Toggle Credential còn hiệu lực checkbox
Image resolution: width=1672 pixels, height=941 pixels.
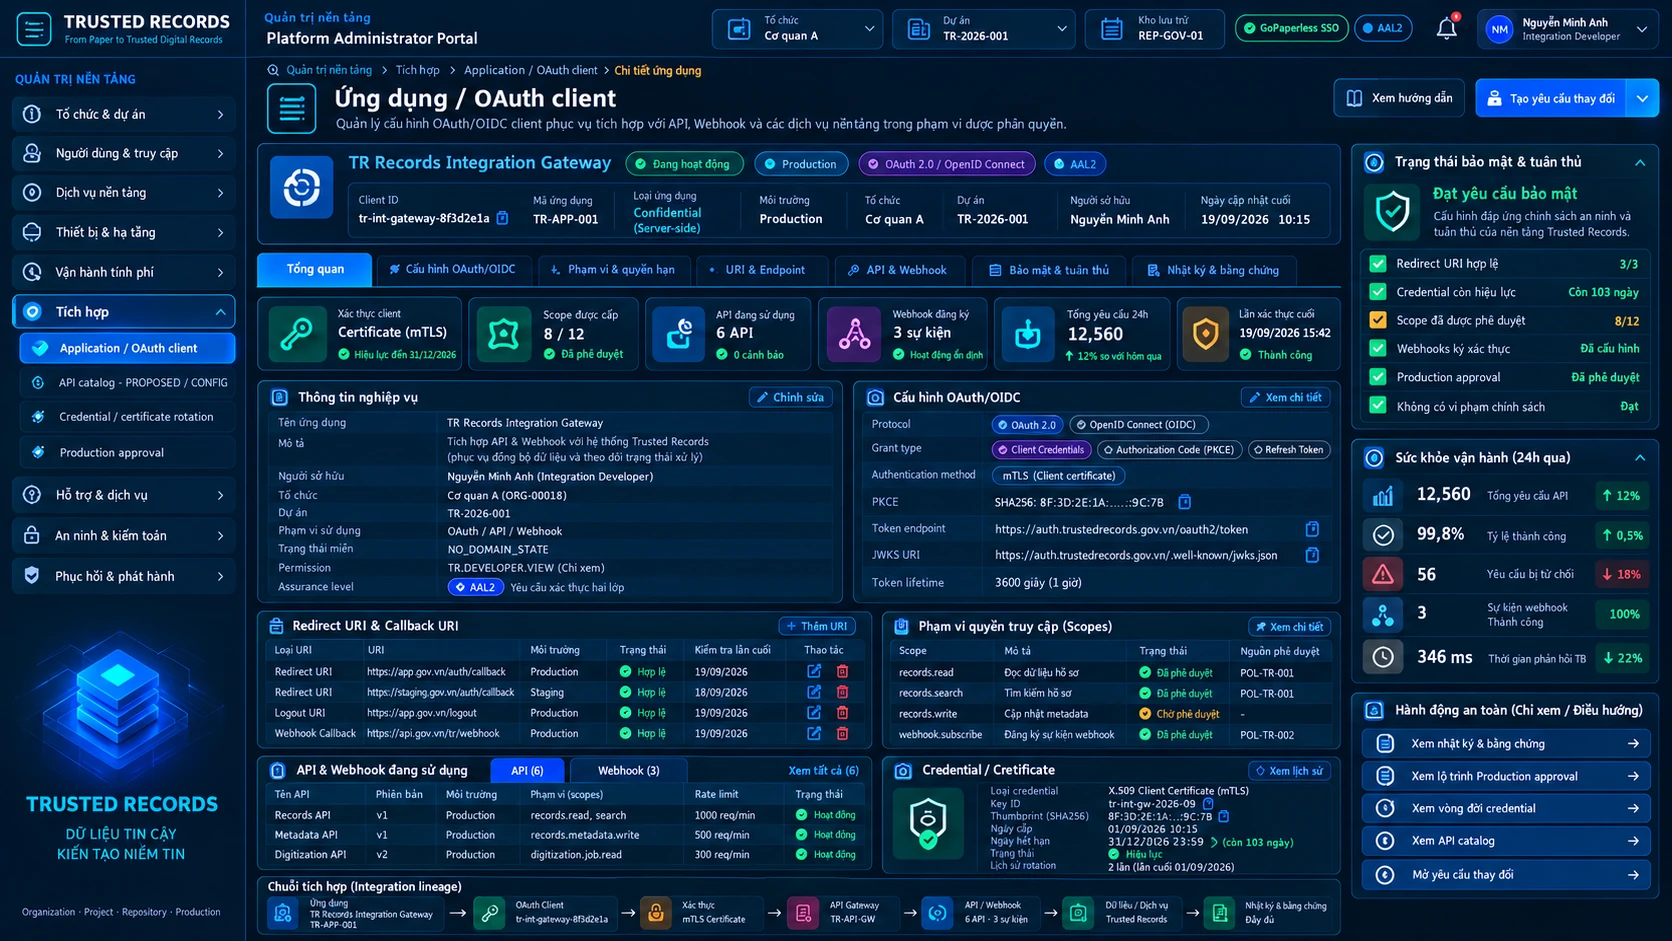pyautogui.click(x=1378, y=292)
